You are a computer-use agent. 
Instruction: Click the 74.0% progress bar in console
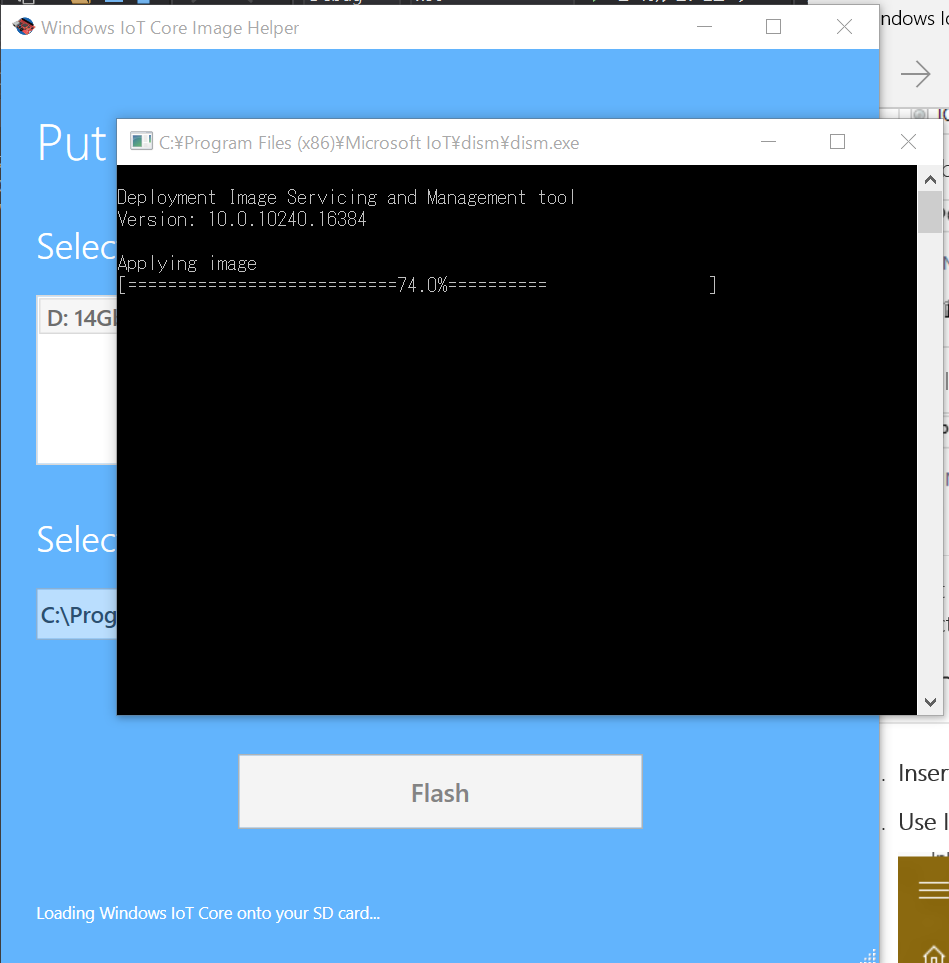pos(417,285)
